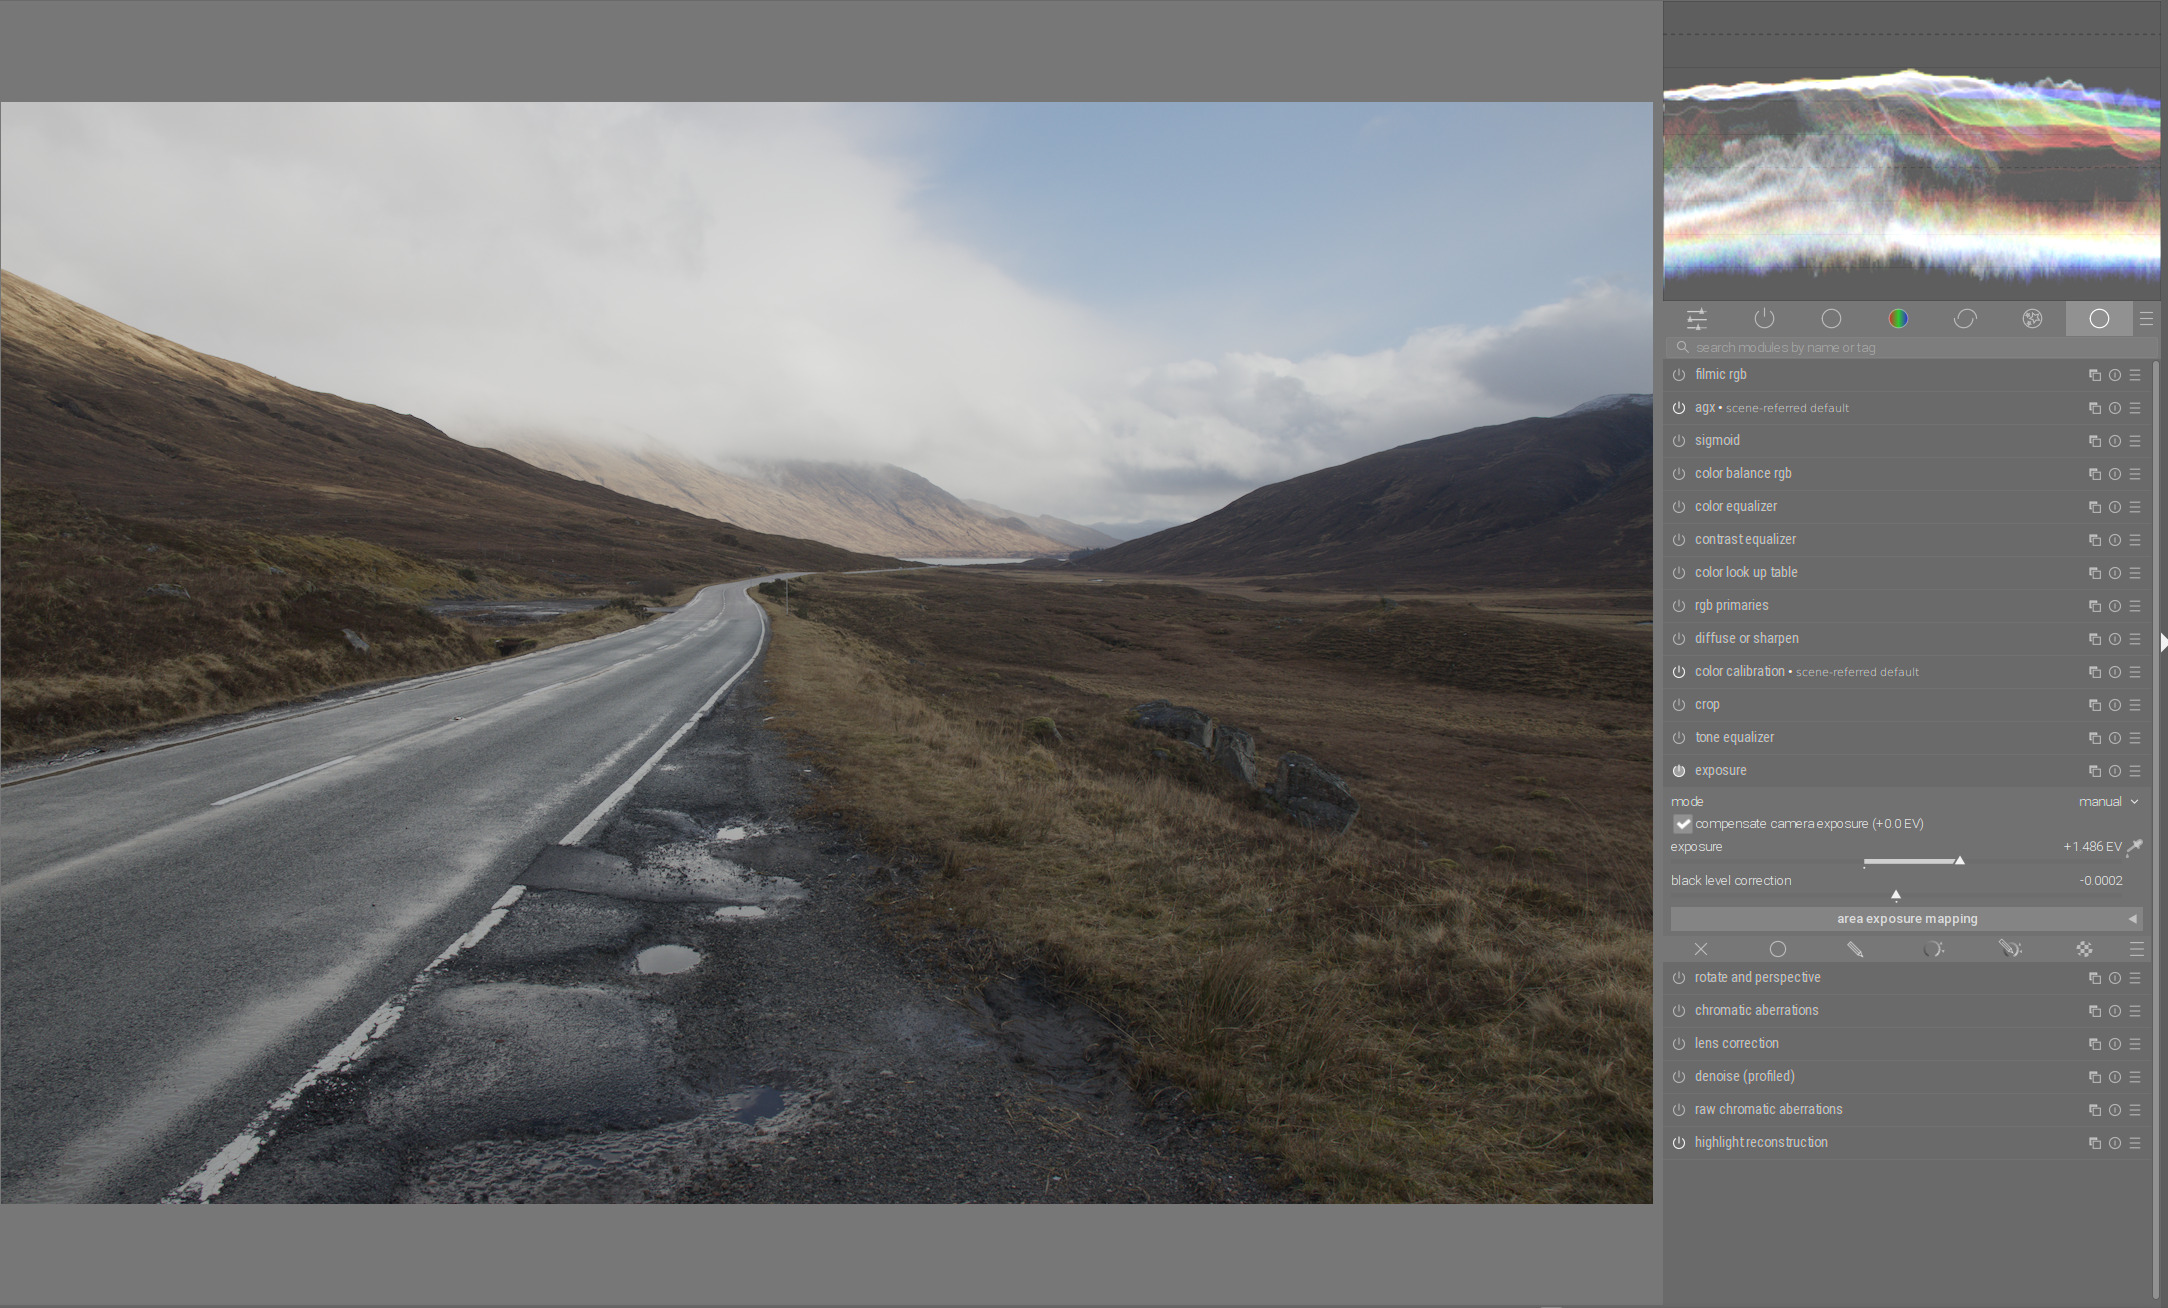Screen dimensions: 2168x1308
Task: Open the exposure mode manual dropdown
Action: (x=2108, y=802)
